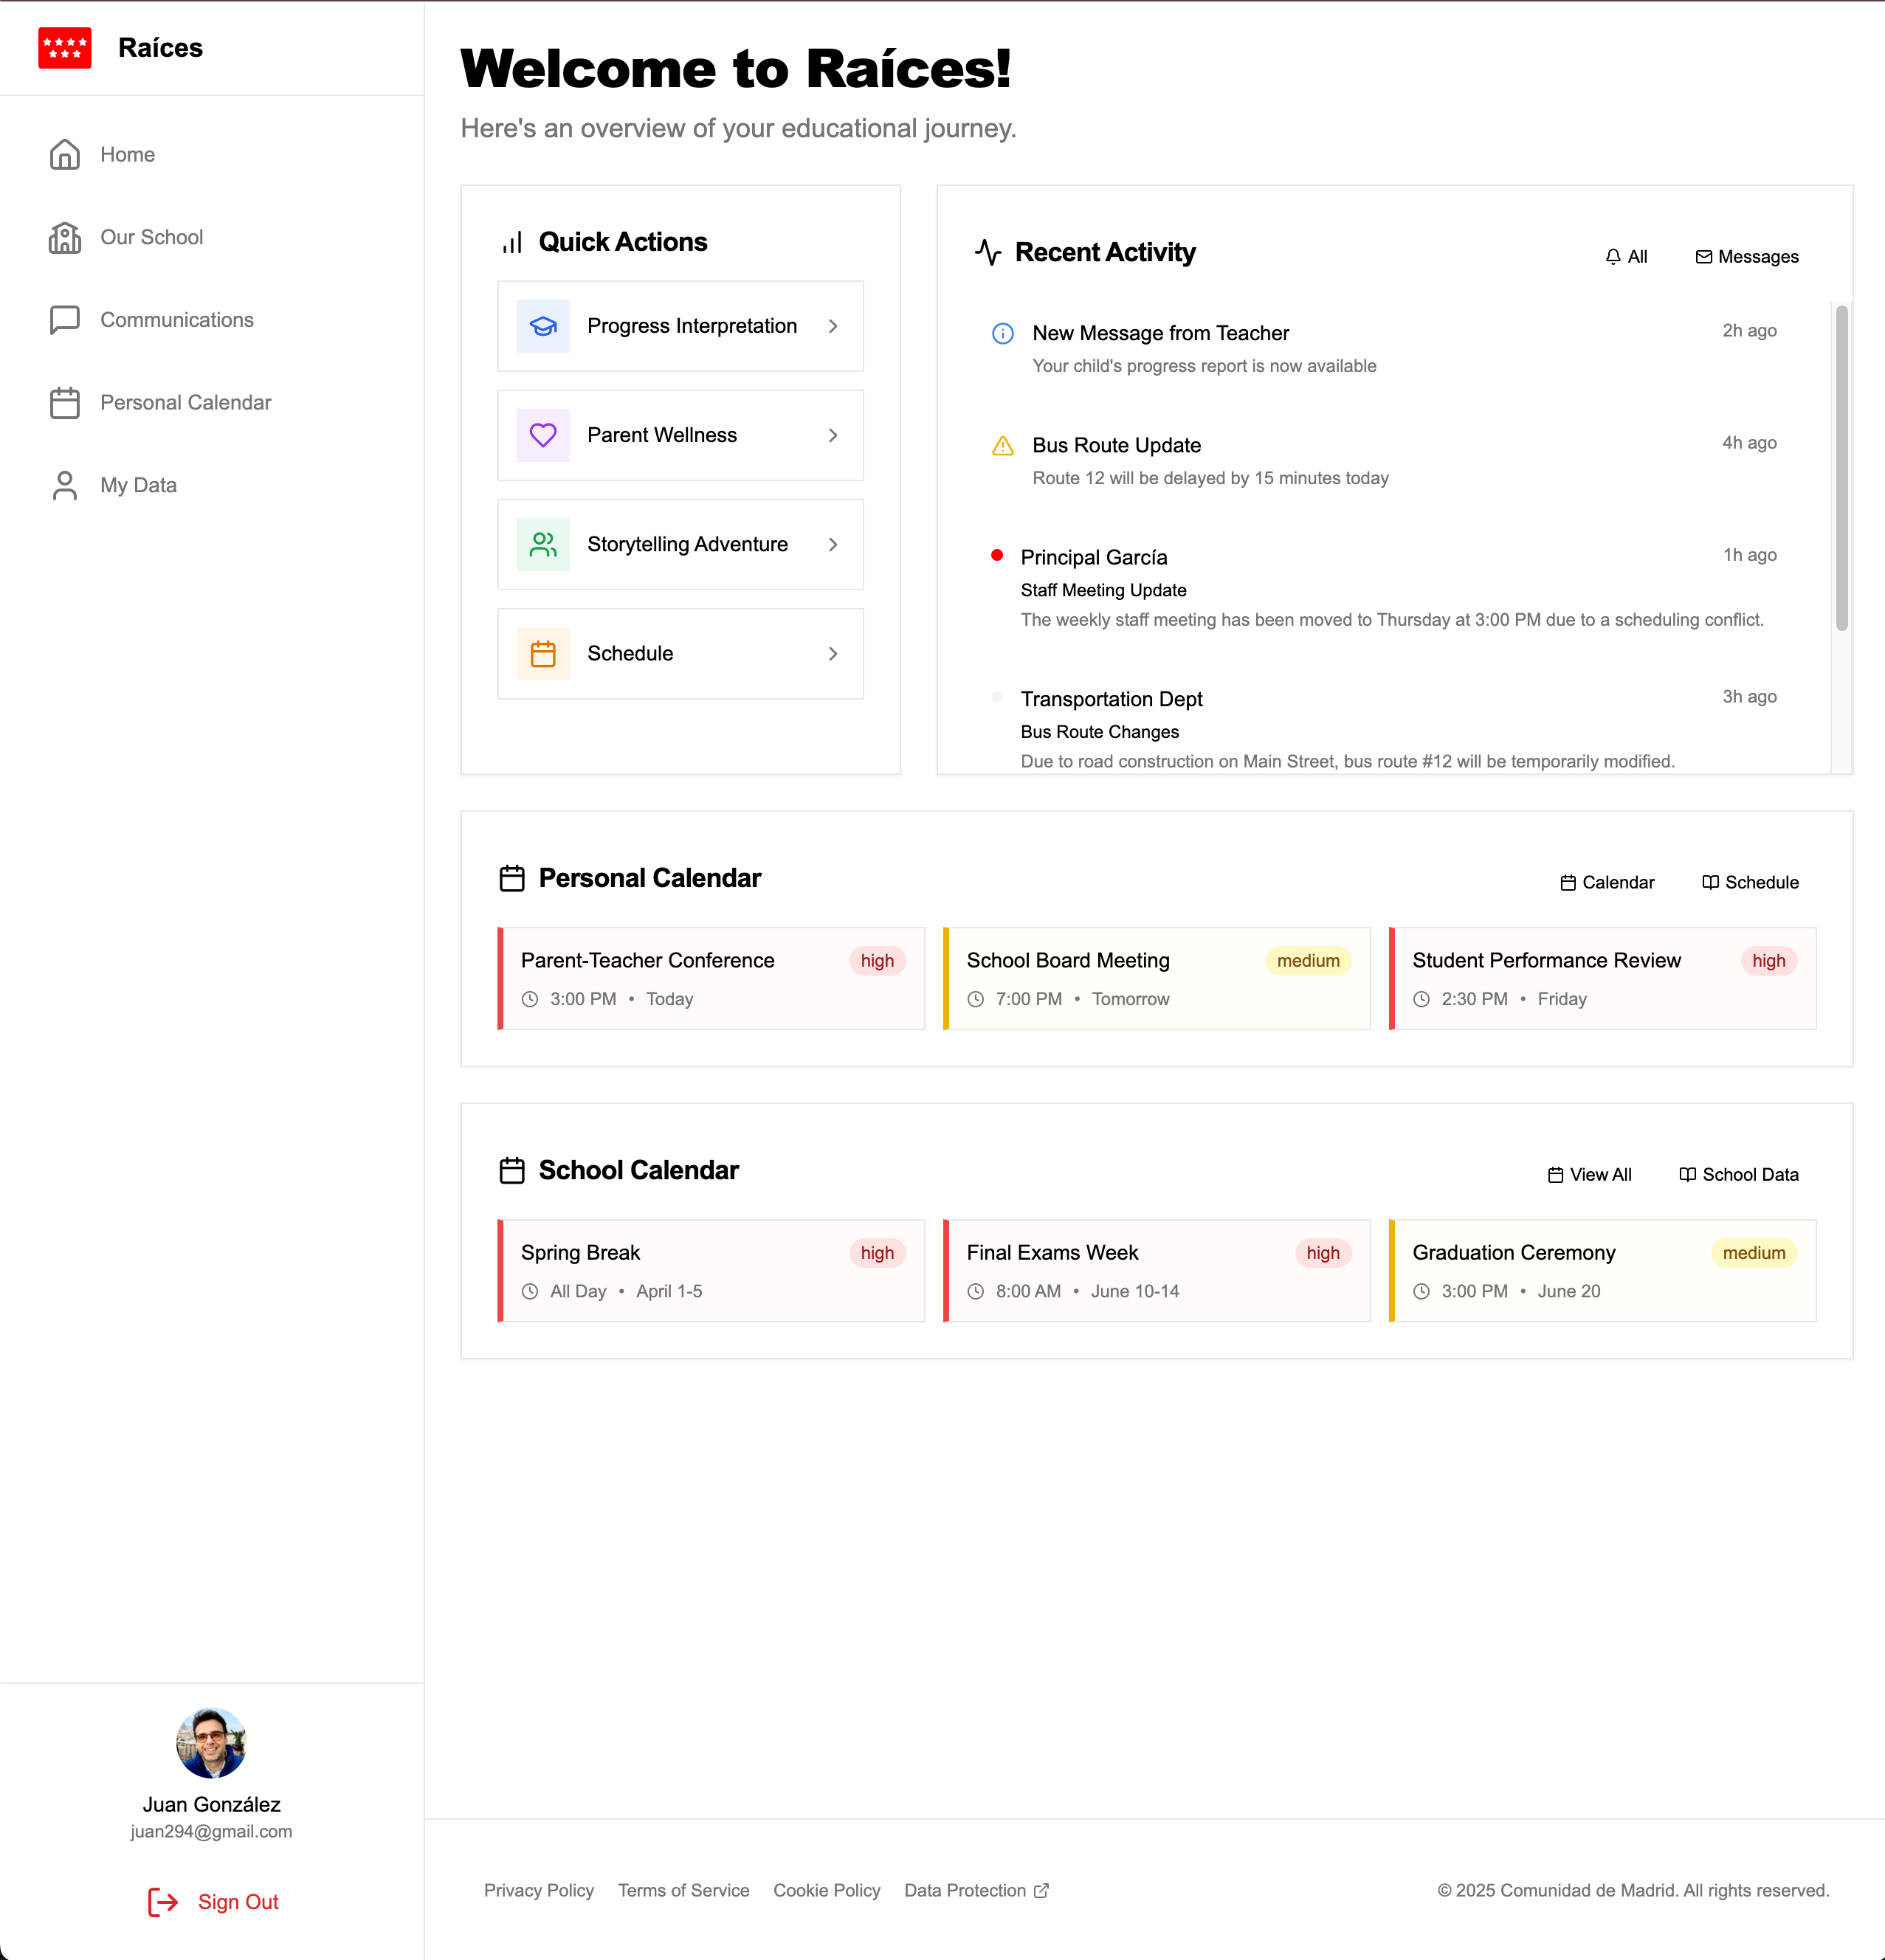Click the Communications chat bubble icon
This screenshot has height=1960, width=1885.
coord(64,320)
